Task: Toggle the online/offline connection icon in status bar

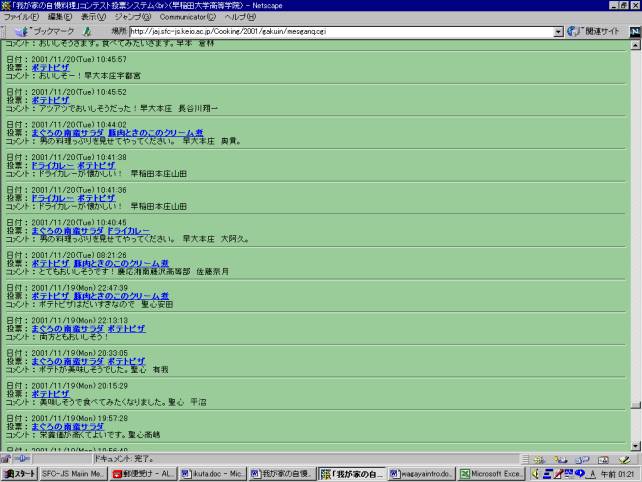Action: tap(22, 459)
